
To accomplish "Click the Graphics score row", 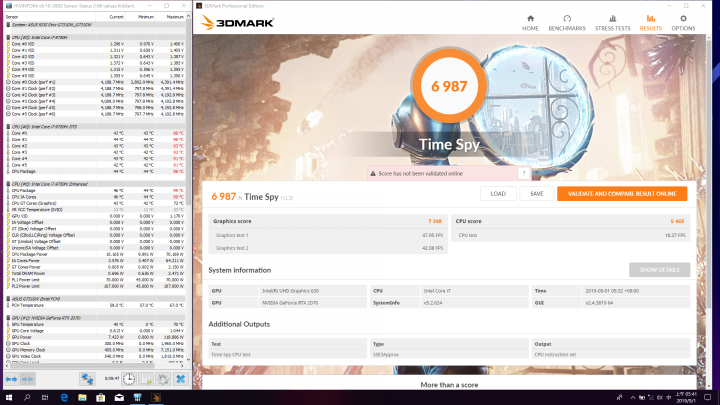I will pyautogui.click(x=328, y=221).
